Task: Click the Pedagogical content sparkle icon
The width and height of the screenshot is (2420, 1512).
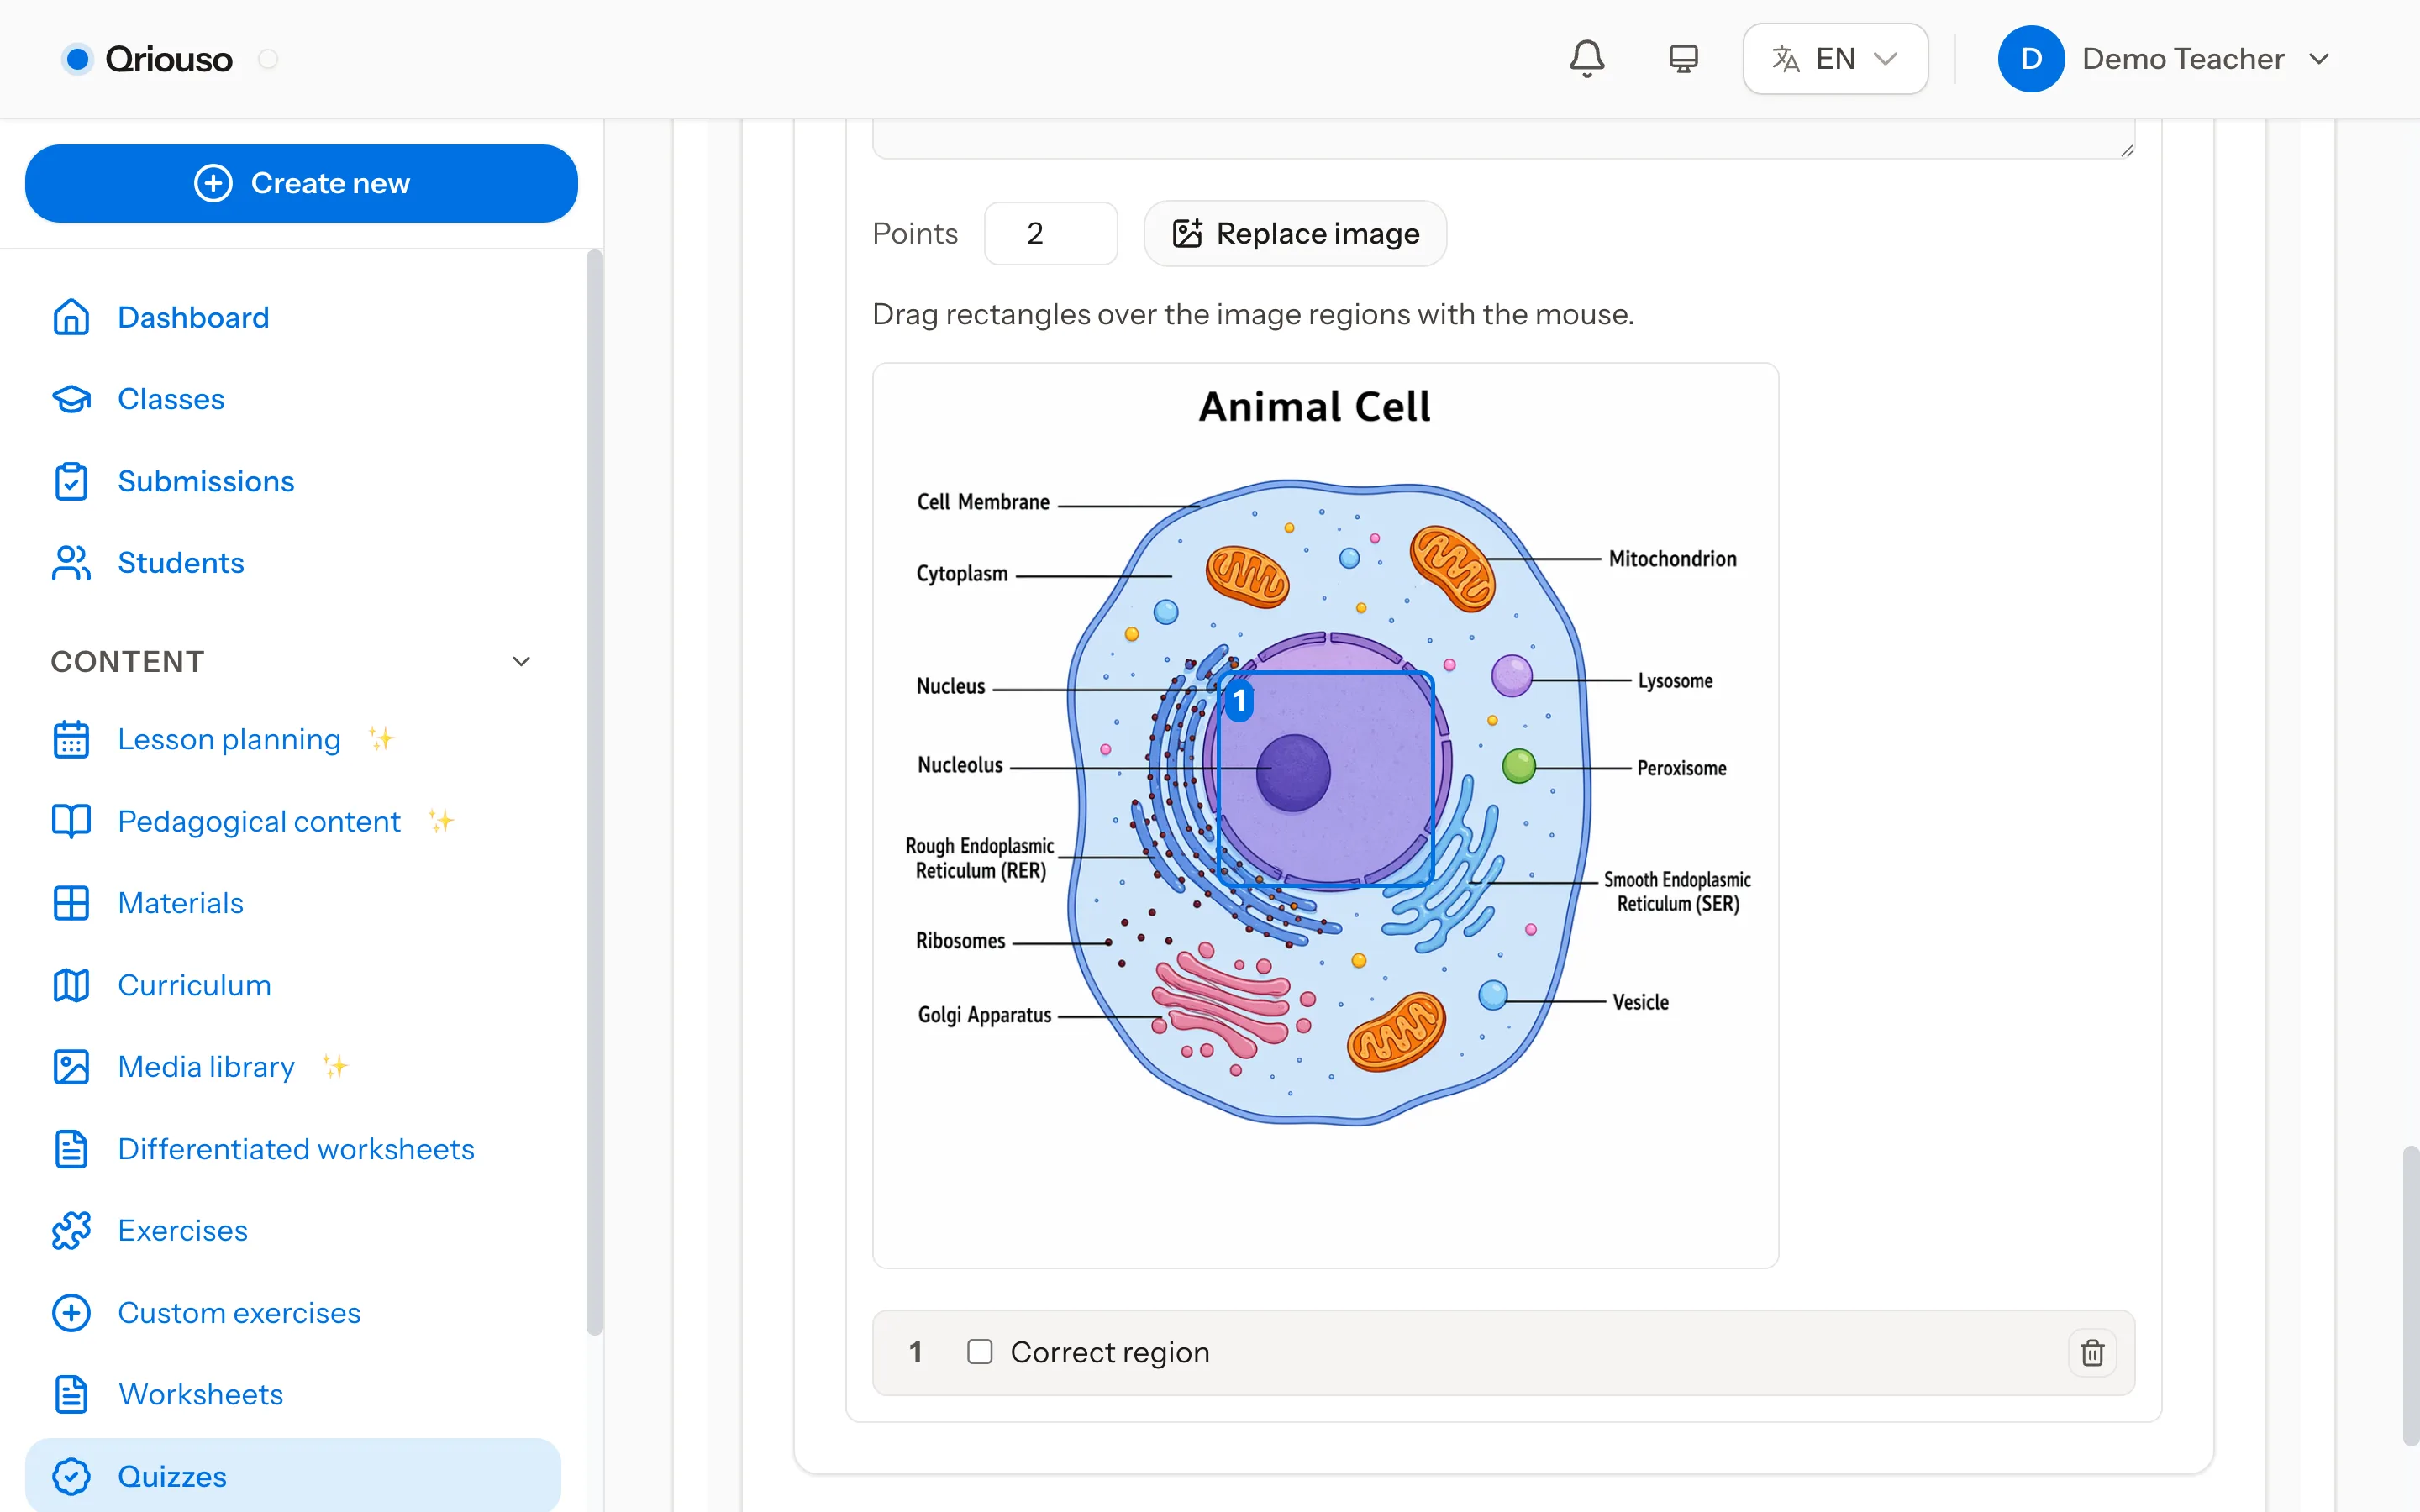Action: (x=441, y=821)
